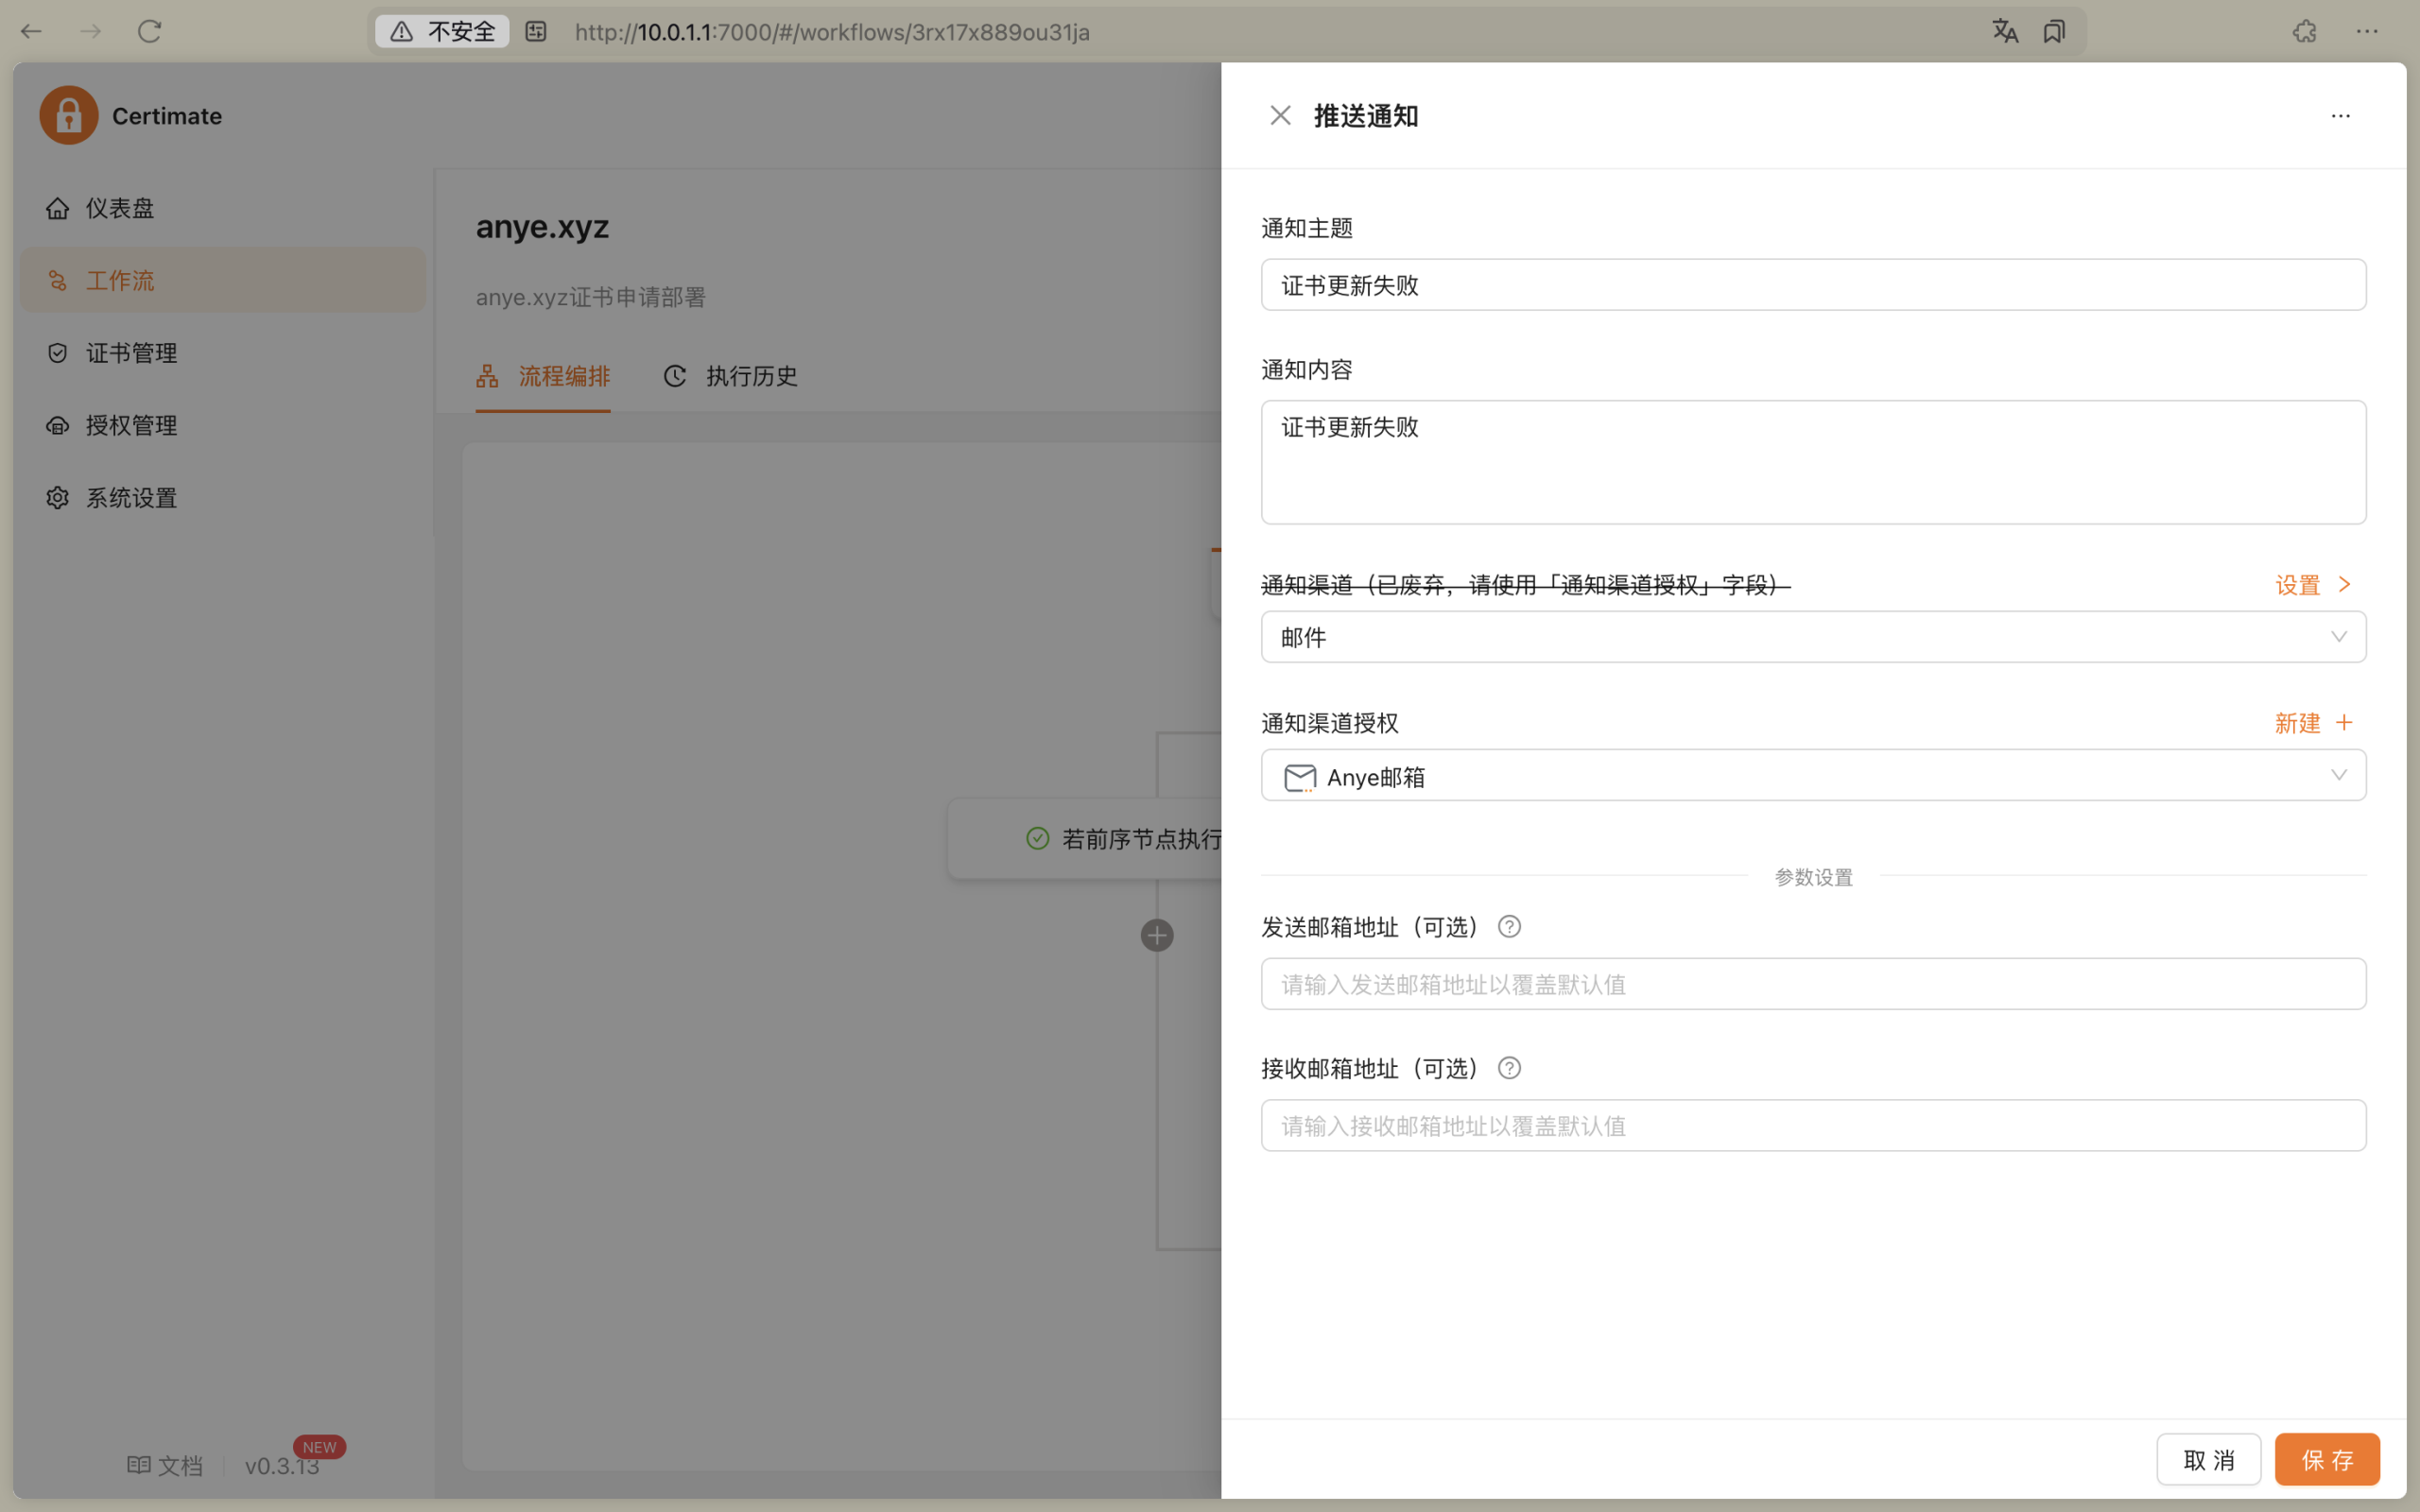This screenshot has width=2420, height=1512.
Task: Open the browser extensions puzzle icon
Action: coord(2304,32)
